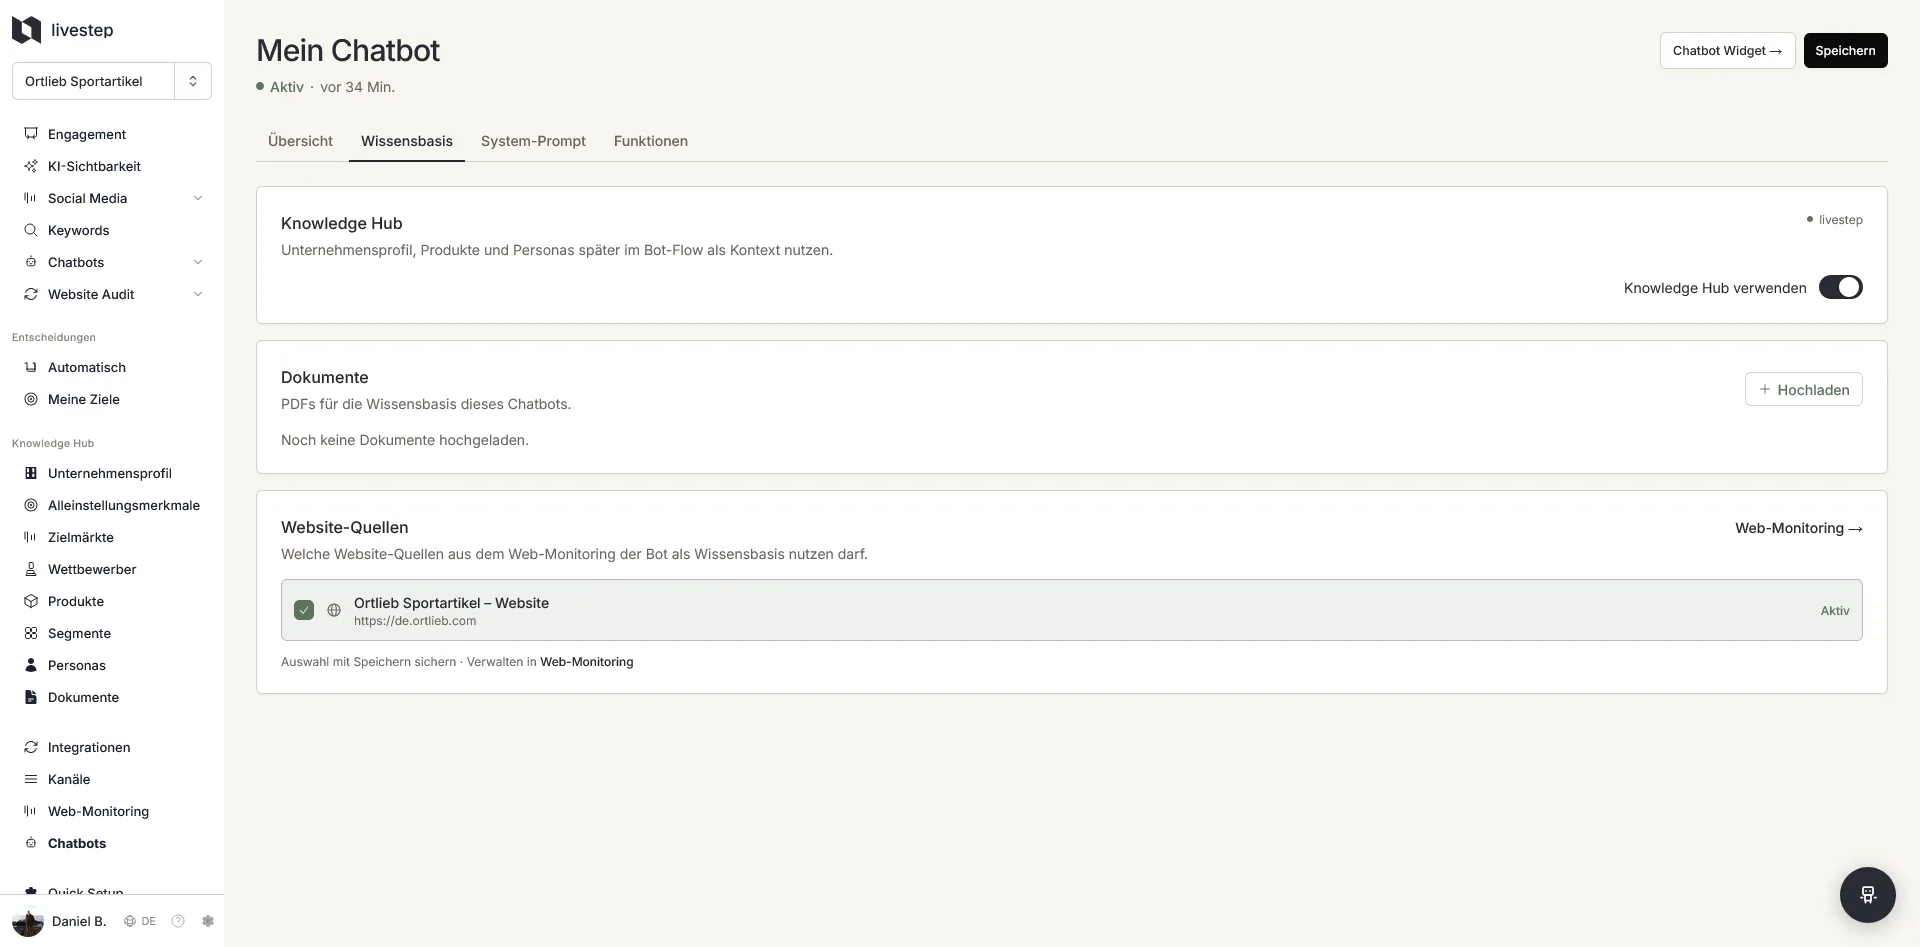Open the settings gear icon
The height and width of the screenshot is (947, 1920).
(208, 921)
